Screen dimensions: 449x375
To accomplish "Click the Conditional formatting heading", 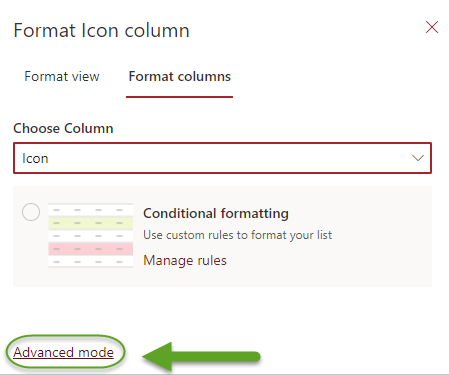I will tap(216, 213).
